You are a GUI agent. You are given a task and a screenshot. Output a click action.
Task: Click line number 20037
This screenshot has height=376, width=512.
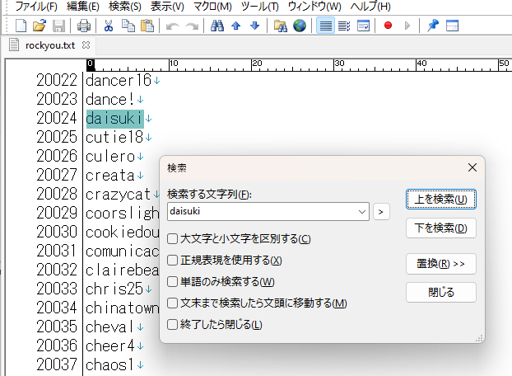57,365
